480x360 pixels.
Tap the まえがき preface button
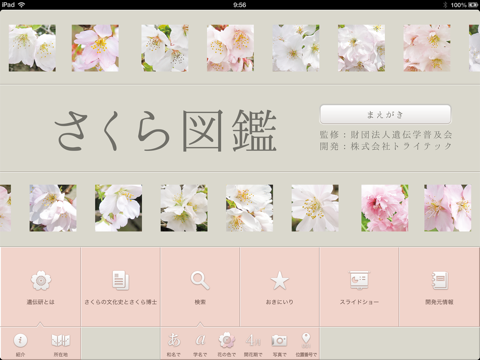coord(385,115)
